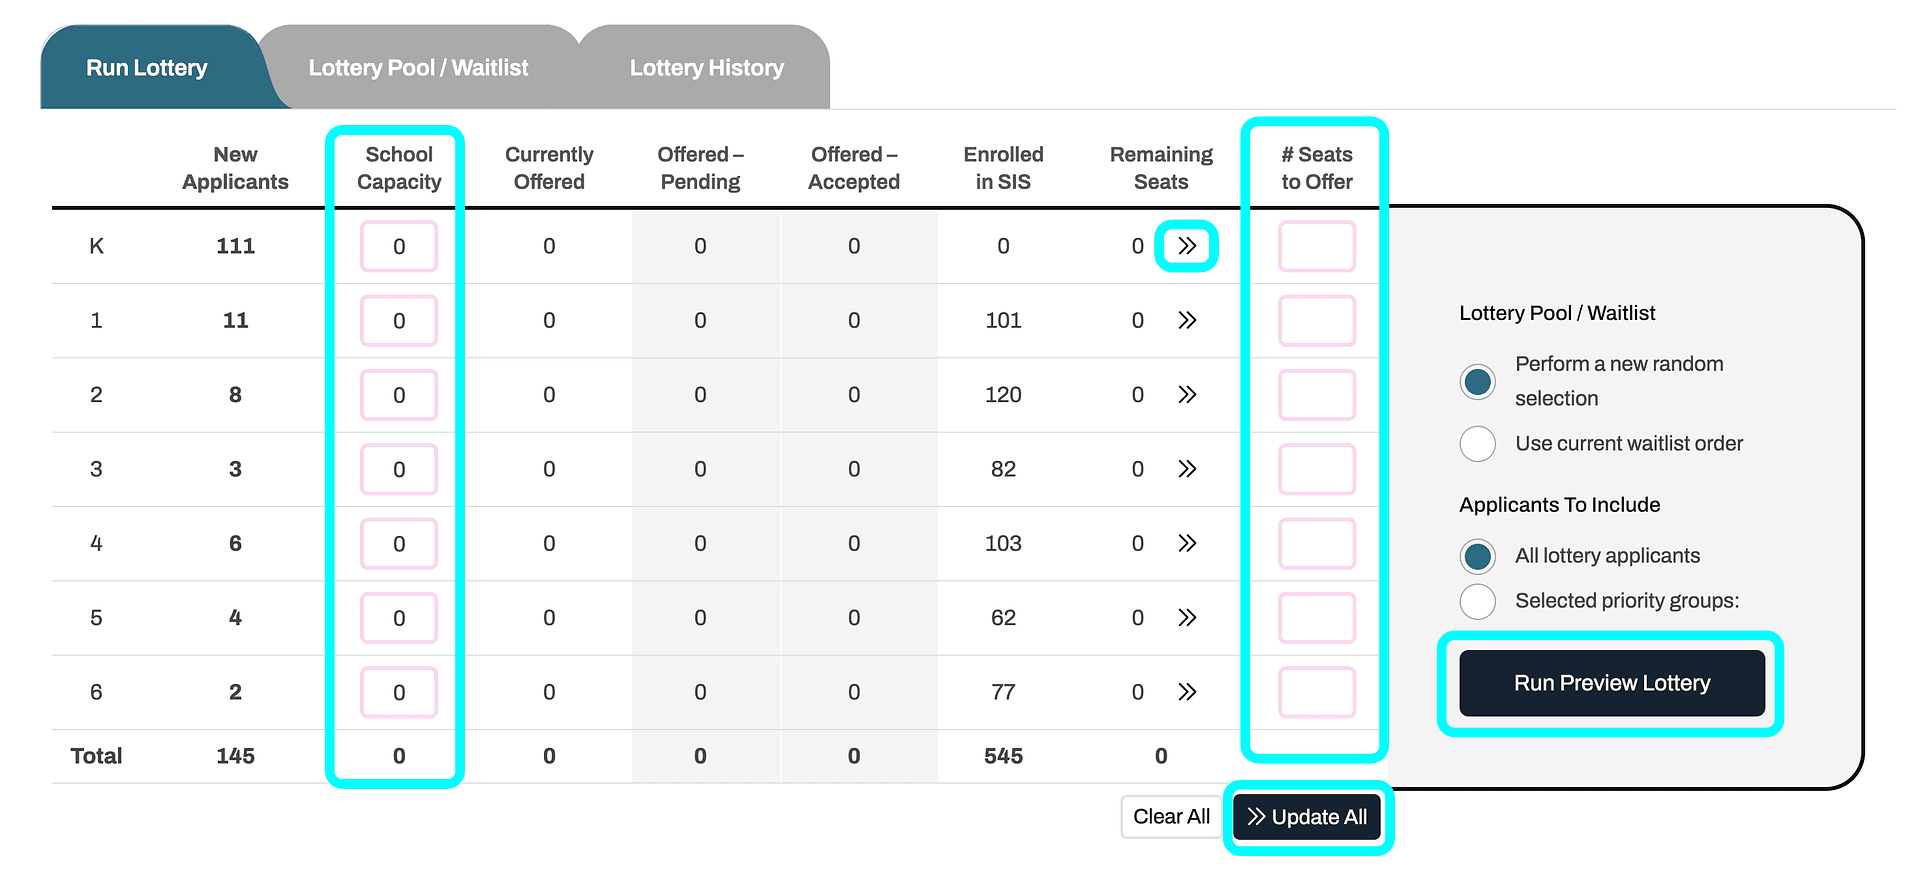The height and width of the screenshot is (880, 1920).
Task: Open the Run Lottery tab
Action: click(x=147, y=68)
